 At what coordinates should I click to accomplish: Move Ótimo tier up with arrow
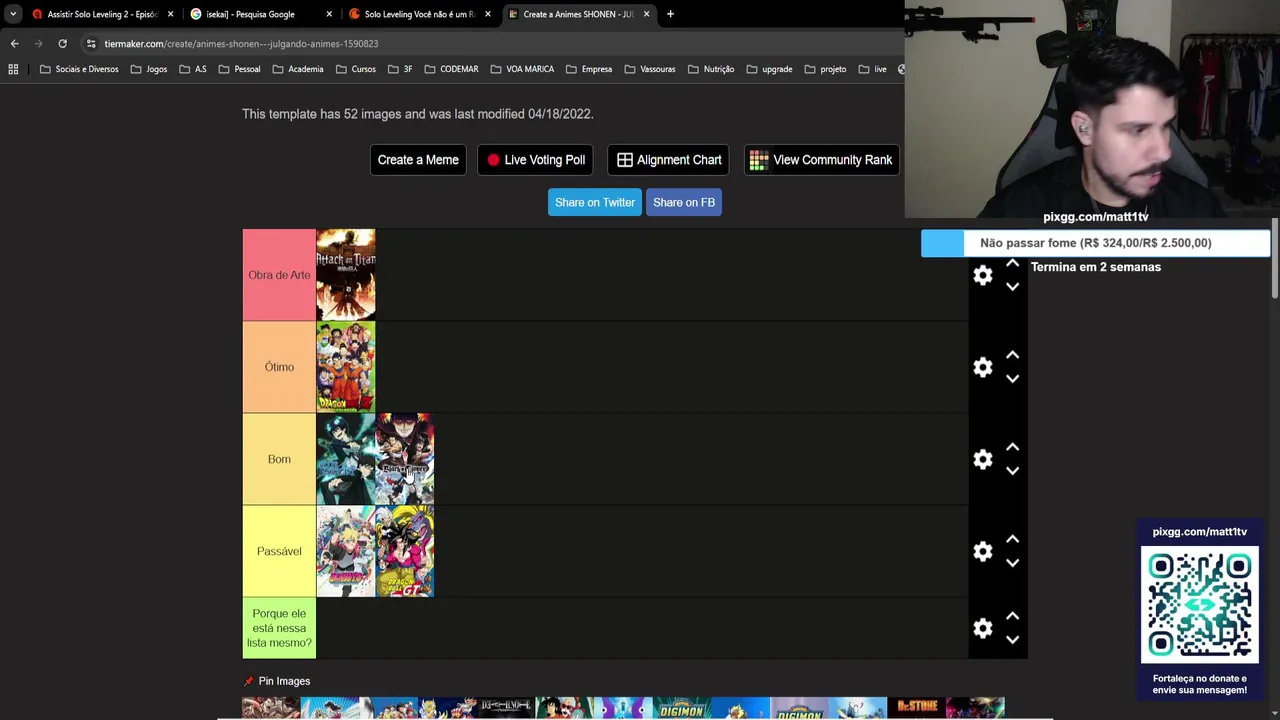click(x=1012, y=355)
